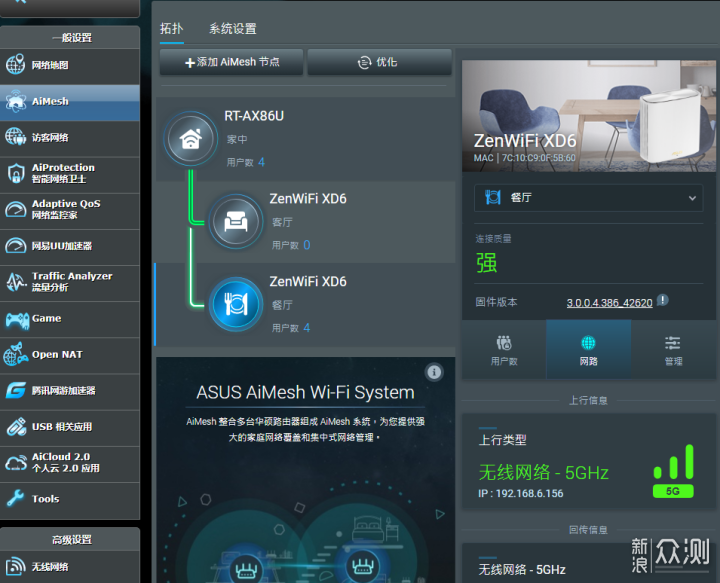
Task: Select the 客厅 ZenWiFi XD6 sofa icon
Action: click(236, 222)
